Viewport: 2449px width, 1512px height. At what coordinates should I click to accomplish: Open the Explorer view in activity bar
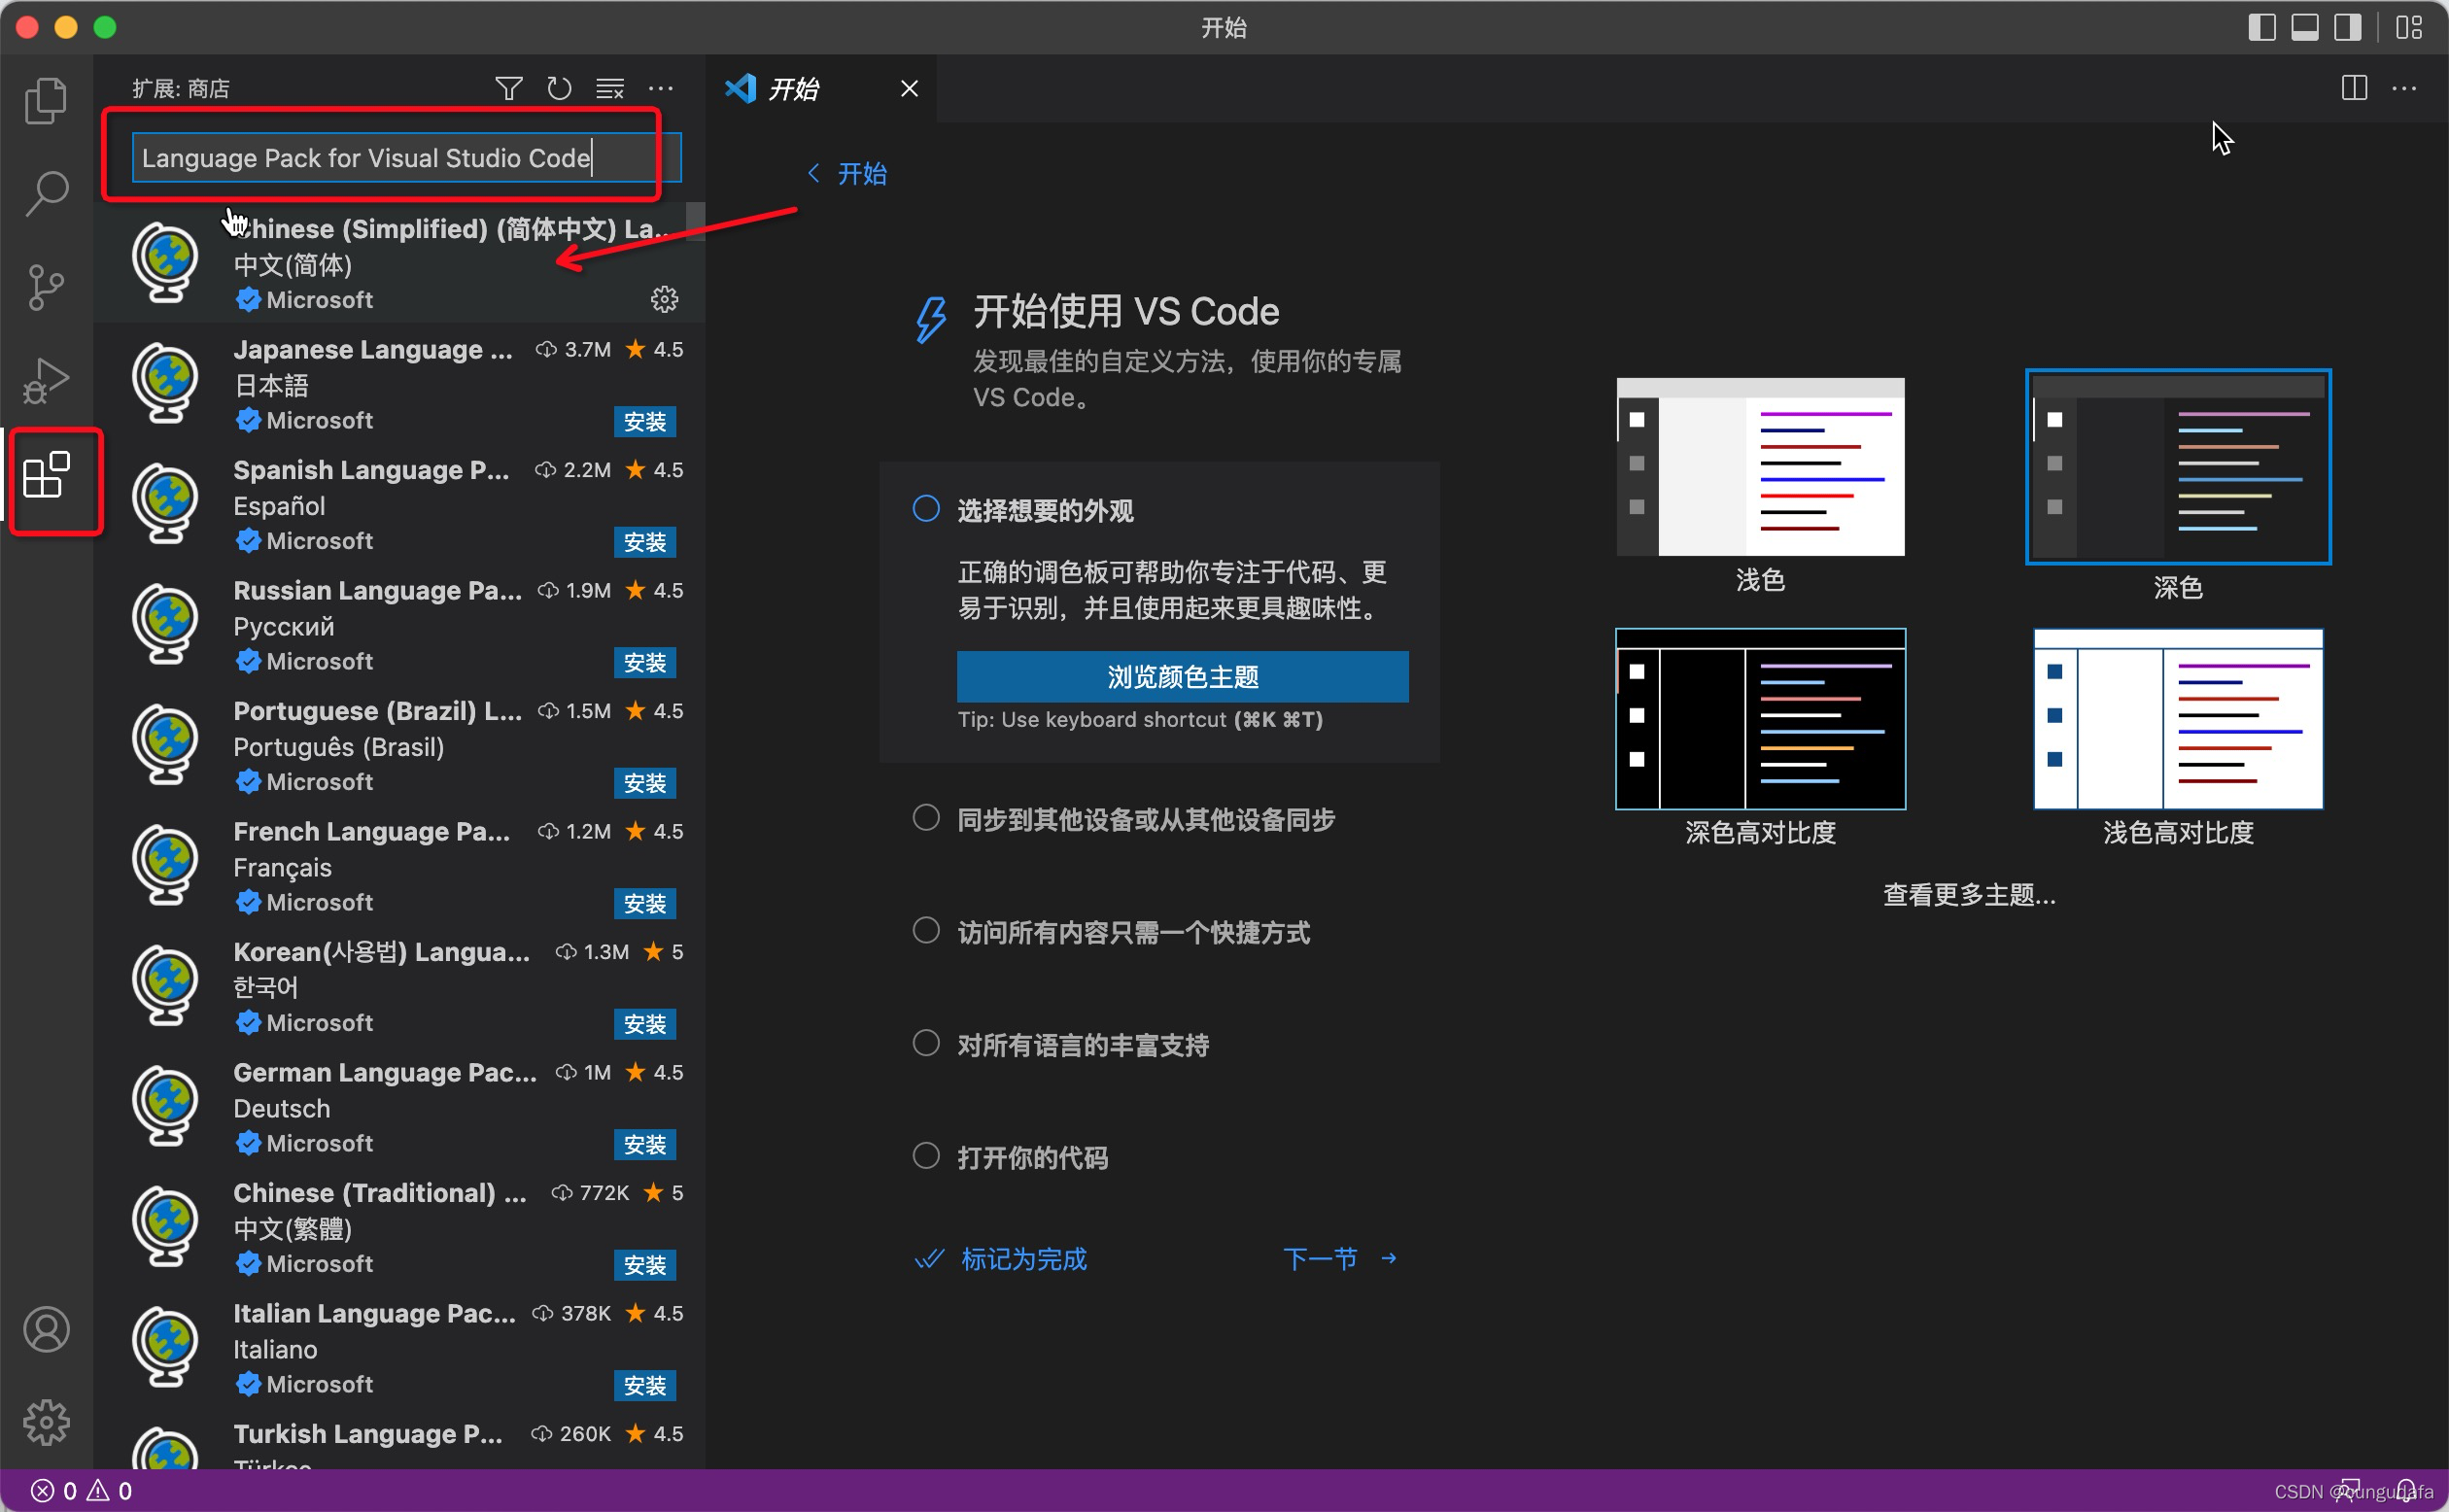coord(46,101)
